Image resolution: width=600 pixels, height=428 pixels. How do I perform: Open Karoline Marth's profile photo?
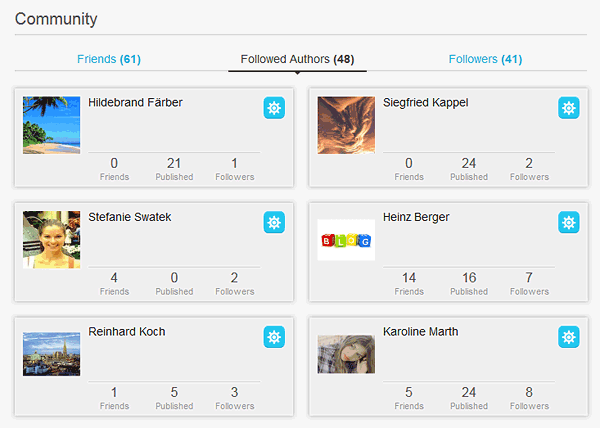pyautogui.click(x=346, y=354)
